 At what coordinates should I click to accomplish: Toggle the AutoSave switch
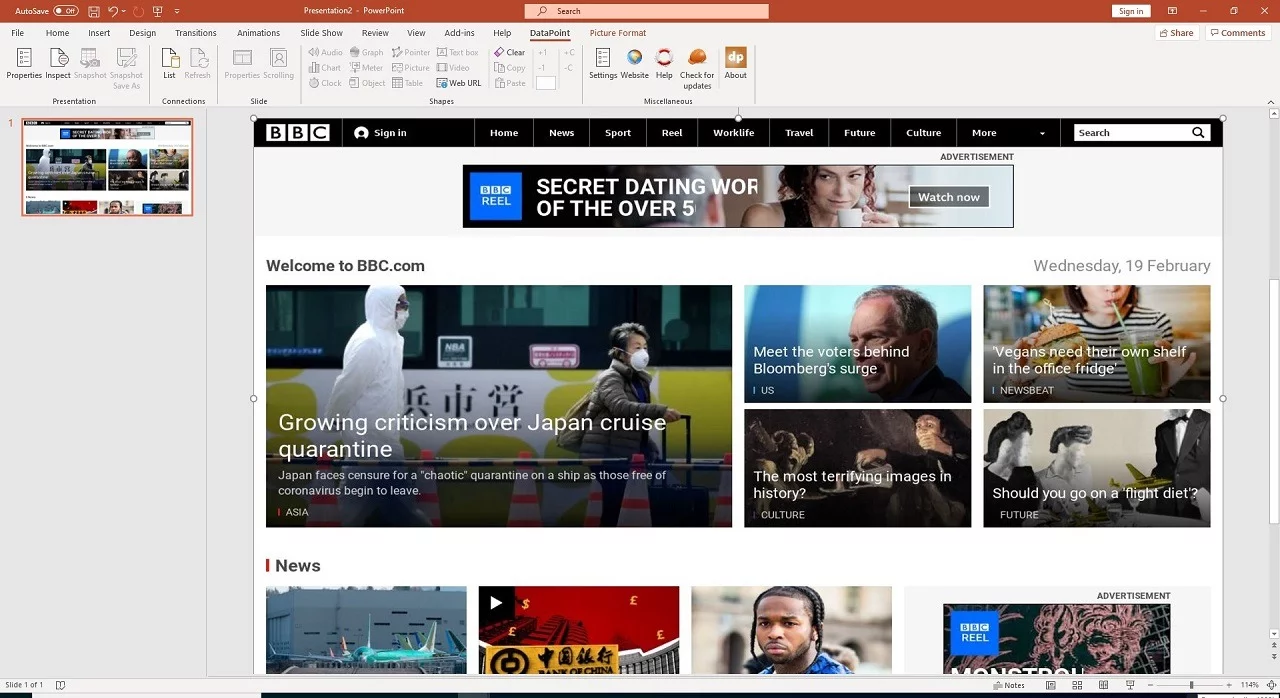[65, 11]
